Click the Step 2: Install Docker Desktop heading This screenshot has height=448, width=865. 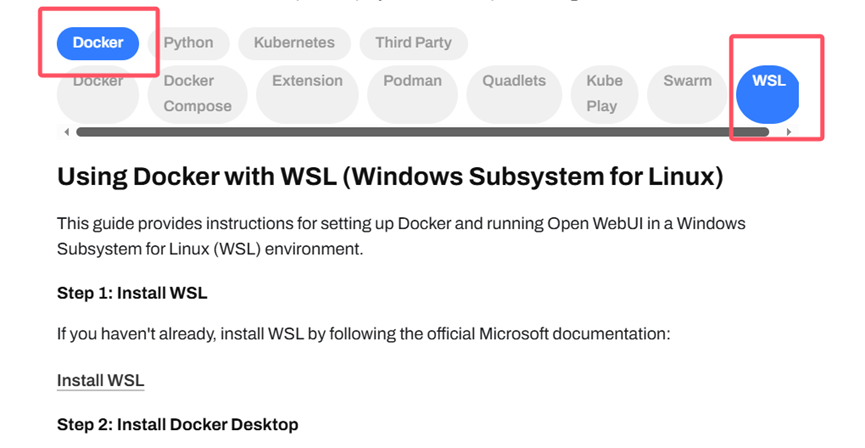tap(178, 424)
